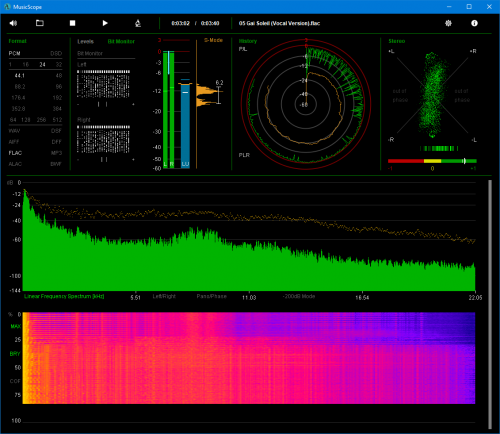Toggle the S-Mode loudness option
This screenshot has width=500, height=434.
(x=213, y=40)
